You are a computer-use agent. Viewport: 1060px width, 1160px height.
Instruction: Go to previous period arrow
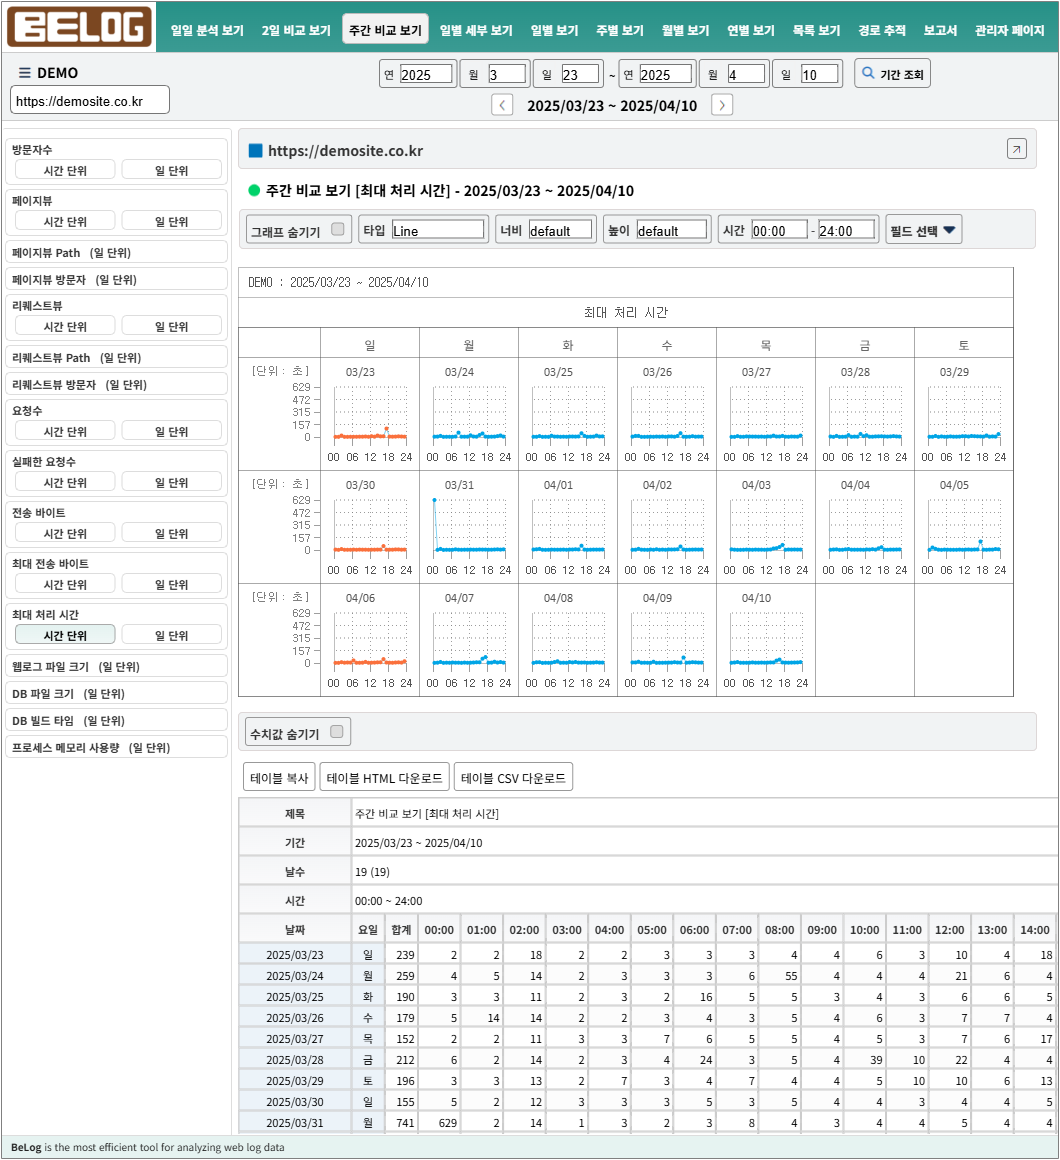[502, 105]
